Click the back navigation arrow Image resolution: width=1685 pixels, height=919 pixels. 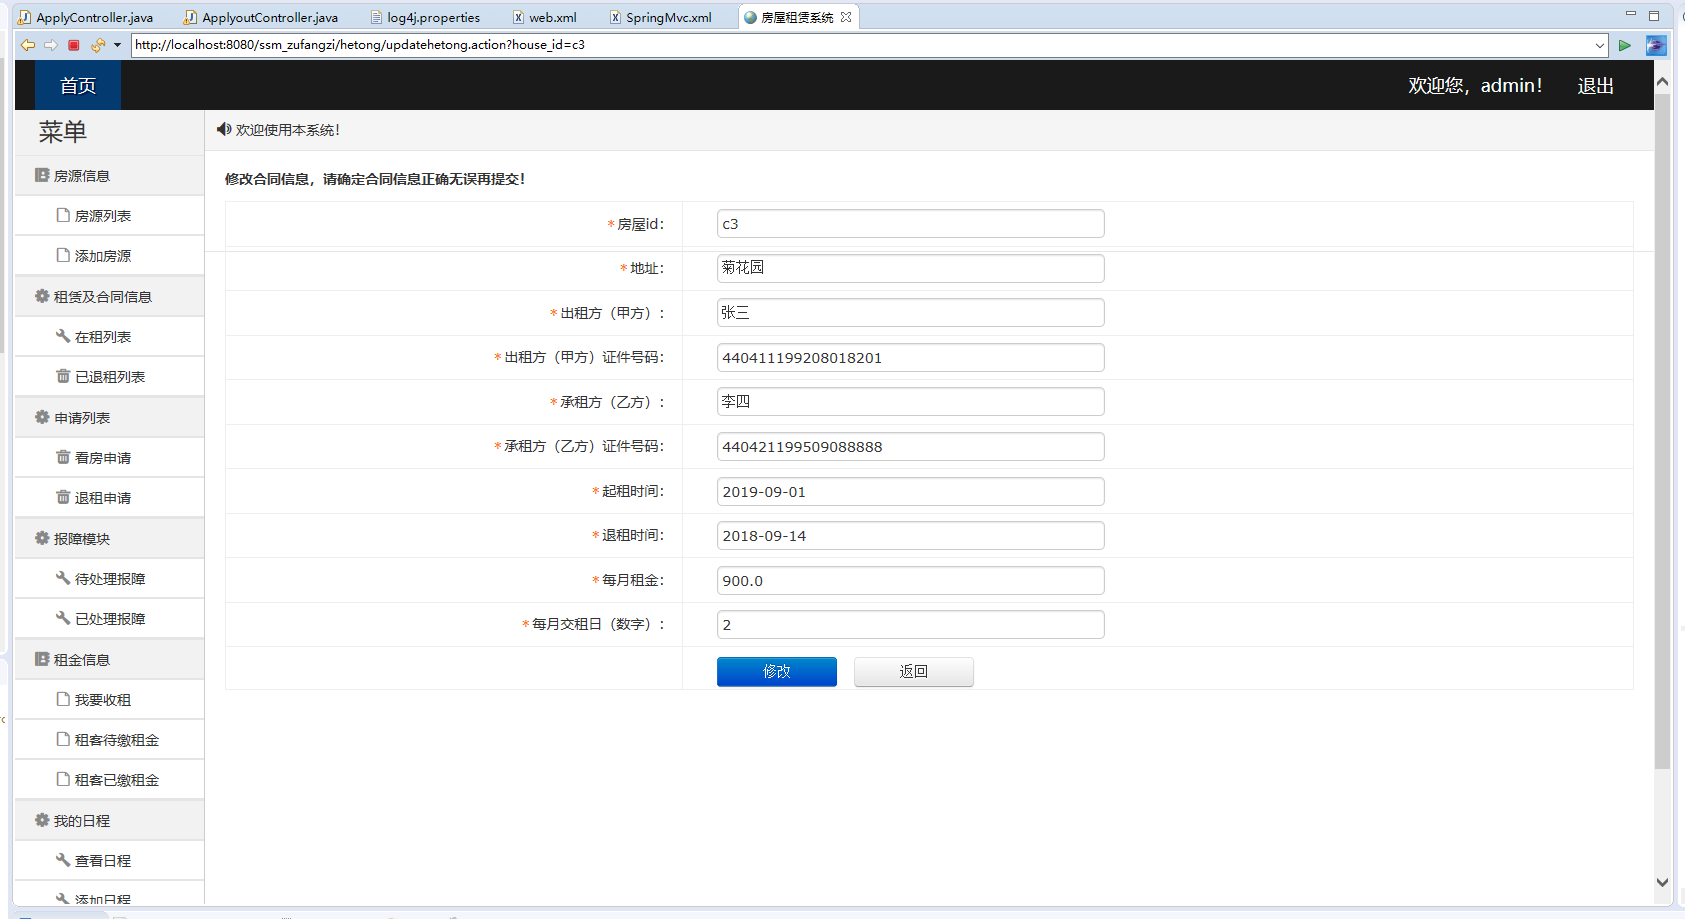27,44
